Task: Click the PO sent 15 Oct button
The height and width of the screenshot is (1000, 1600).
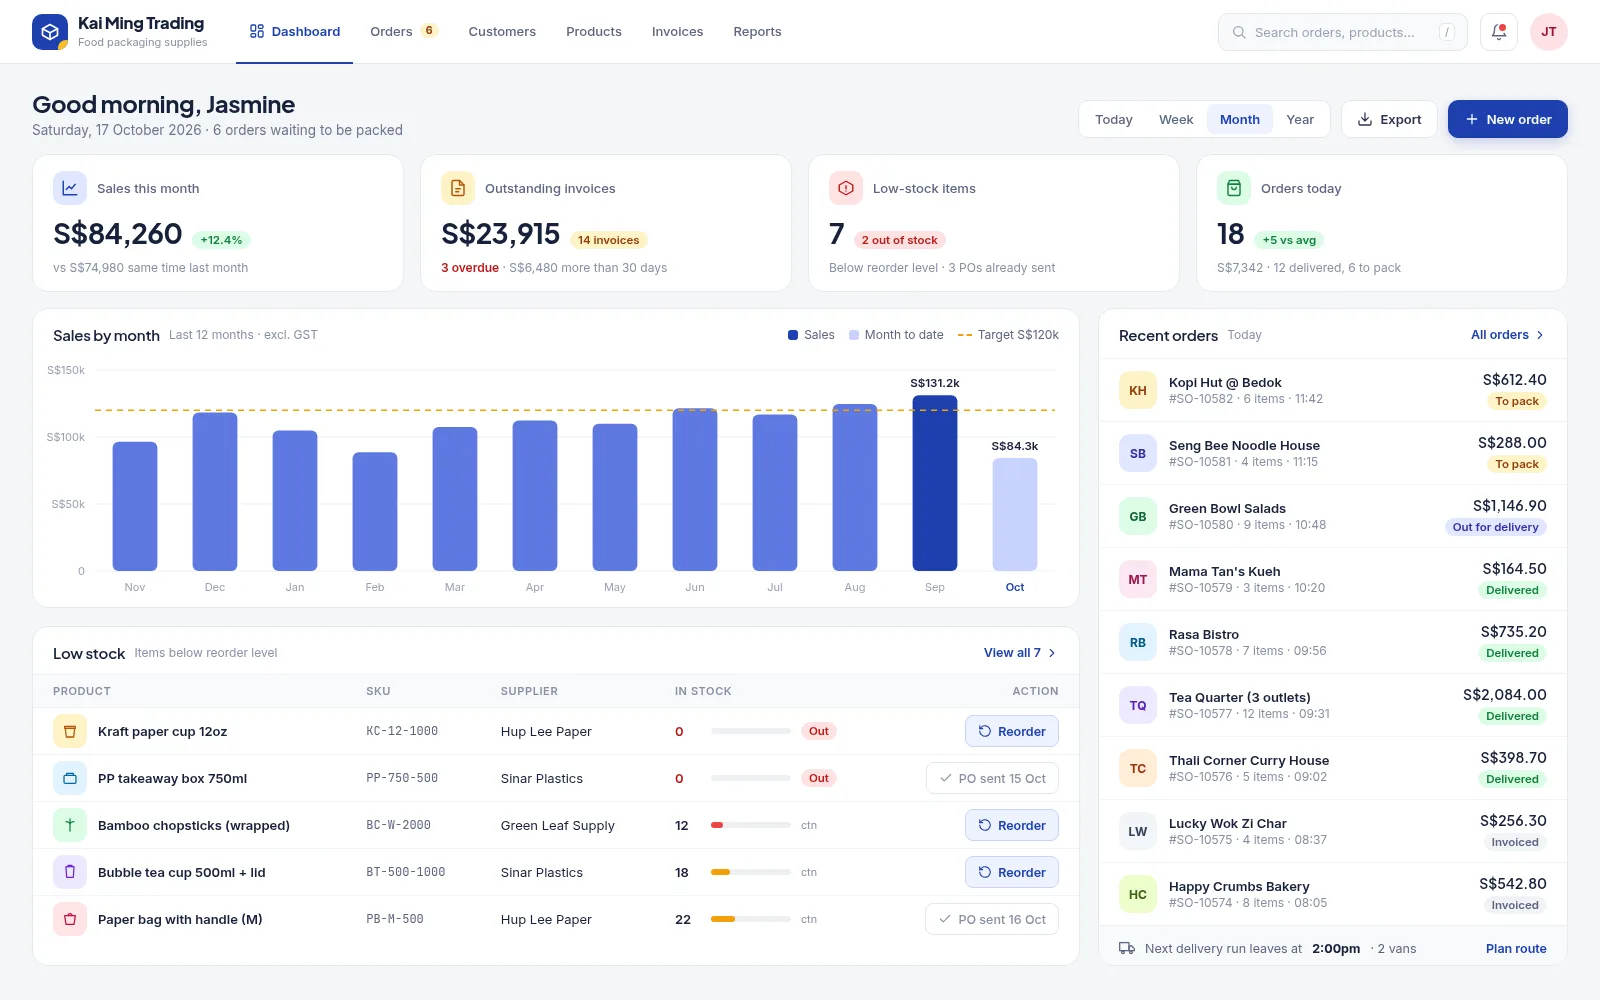Action: click(992, 778)
